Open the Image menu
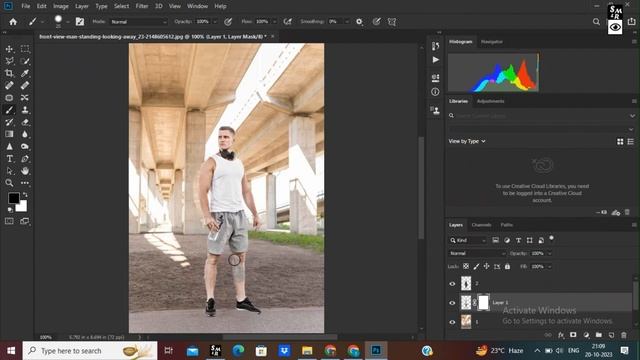This screenshot has width=640, height=360. [x=61, y=6]
